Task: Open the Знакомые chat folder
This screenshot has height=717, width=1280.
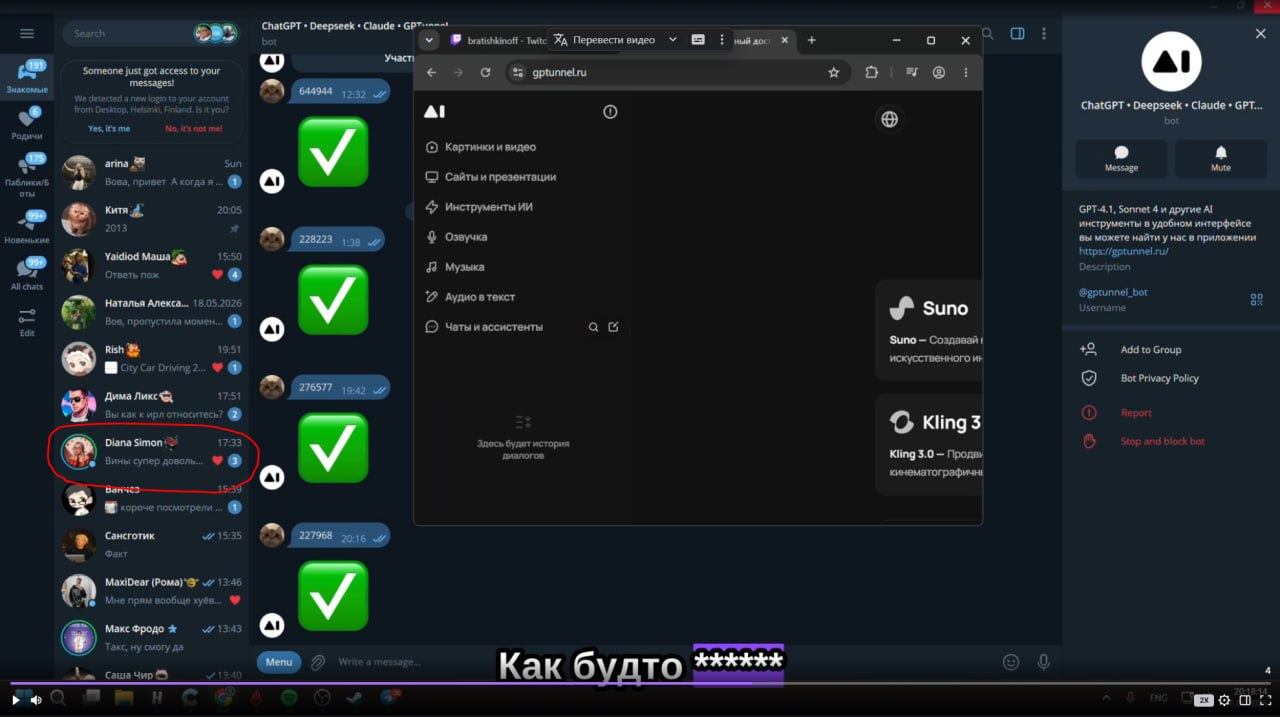Action: tap(27, 77)
